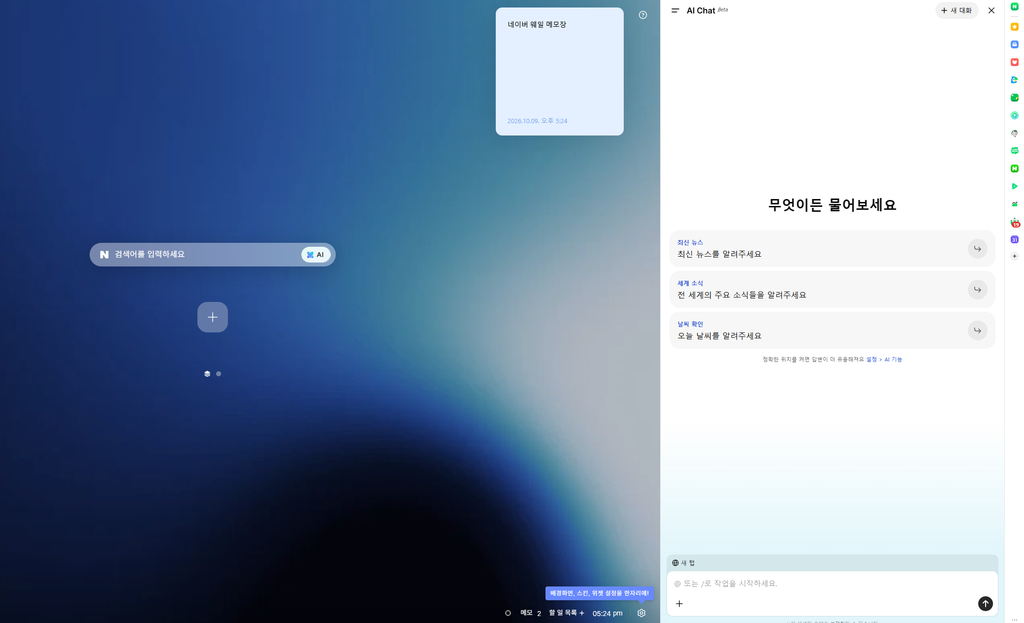The width and height of the screenshot is (1024, 623).
Task: Click the 05:24 pm clock
Action: 607,613
